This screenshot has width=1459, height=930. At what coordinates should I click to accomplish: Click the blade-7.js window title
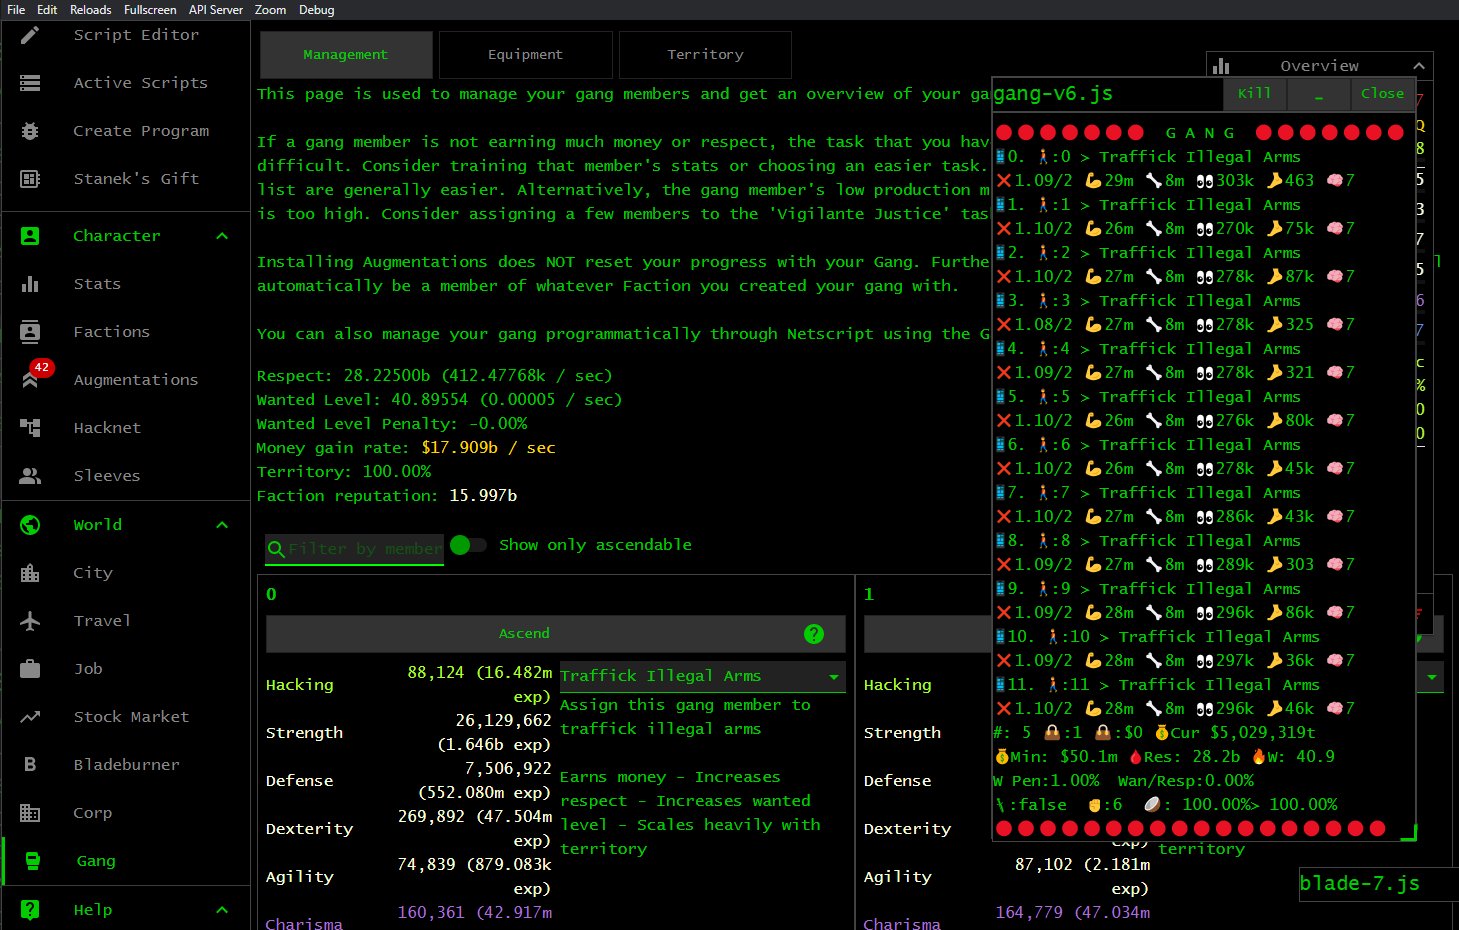pos(1360,884)
